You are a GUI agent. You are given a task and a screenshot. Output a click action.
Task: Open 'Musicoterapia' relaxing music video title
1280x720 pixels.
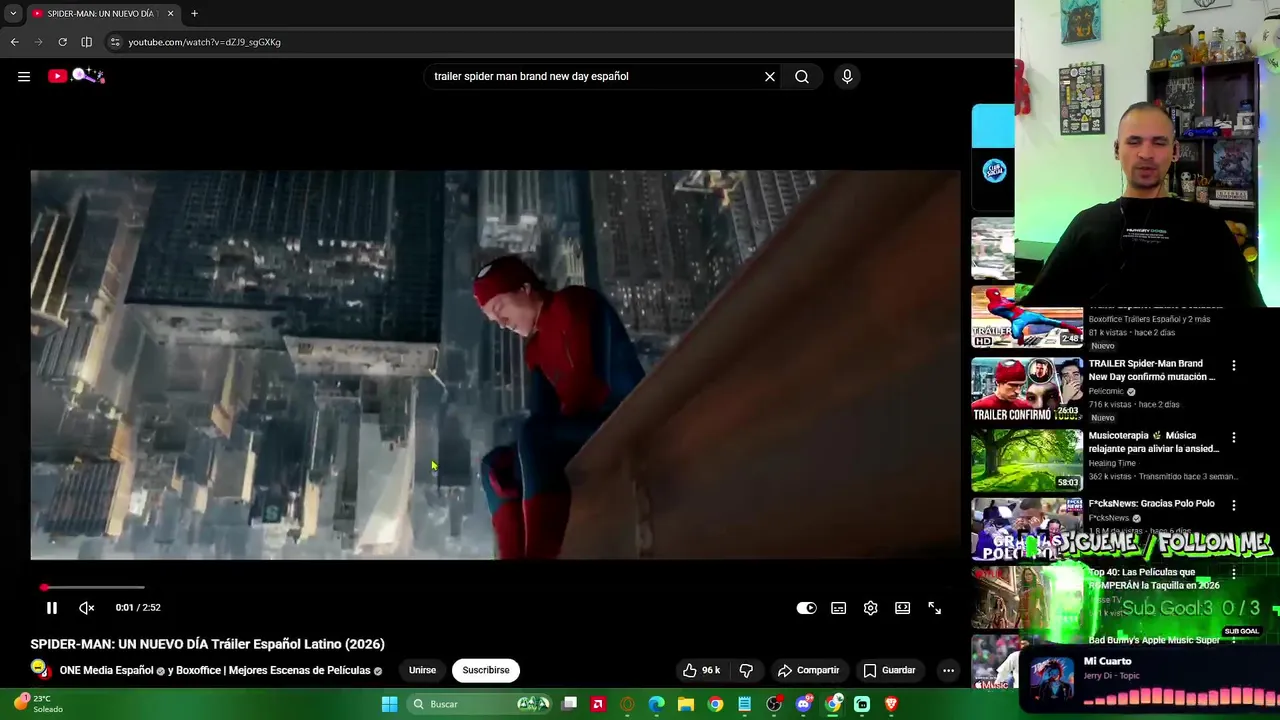tap(1153, 442)
